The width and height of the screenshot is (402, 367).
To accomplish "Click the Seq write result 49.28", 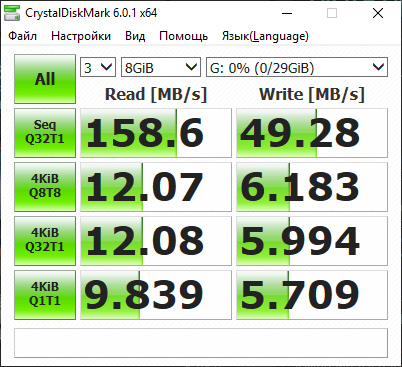I will [x=312, y=133].
